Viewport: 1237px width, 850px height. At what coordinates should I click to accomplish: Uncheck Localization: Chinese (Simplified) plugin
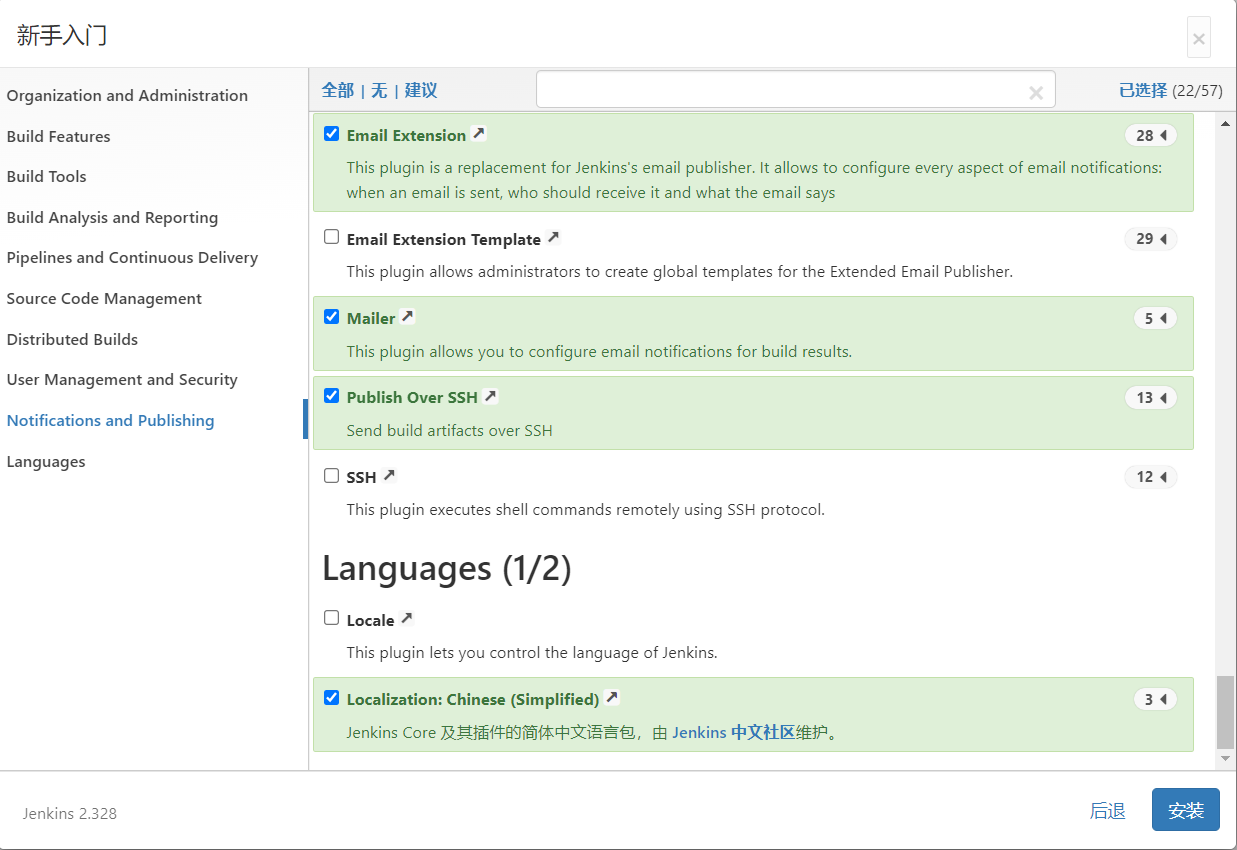[331, 698]
